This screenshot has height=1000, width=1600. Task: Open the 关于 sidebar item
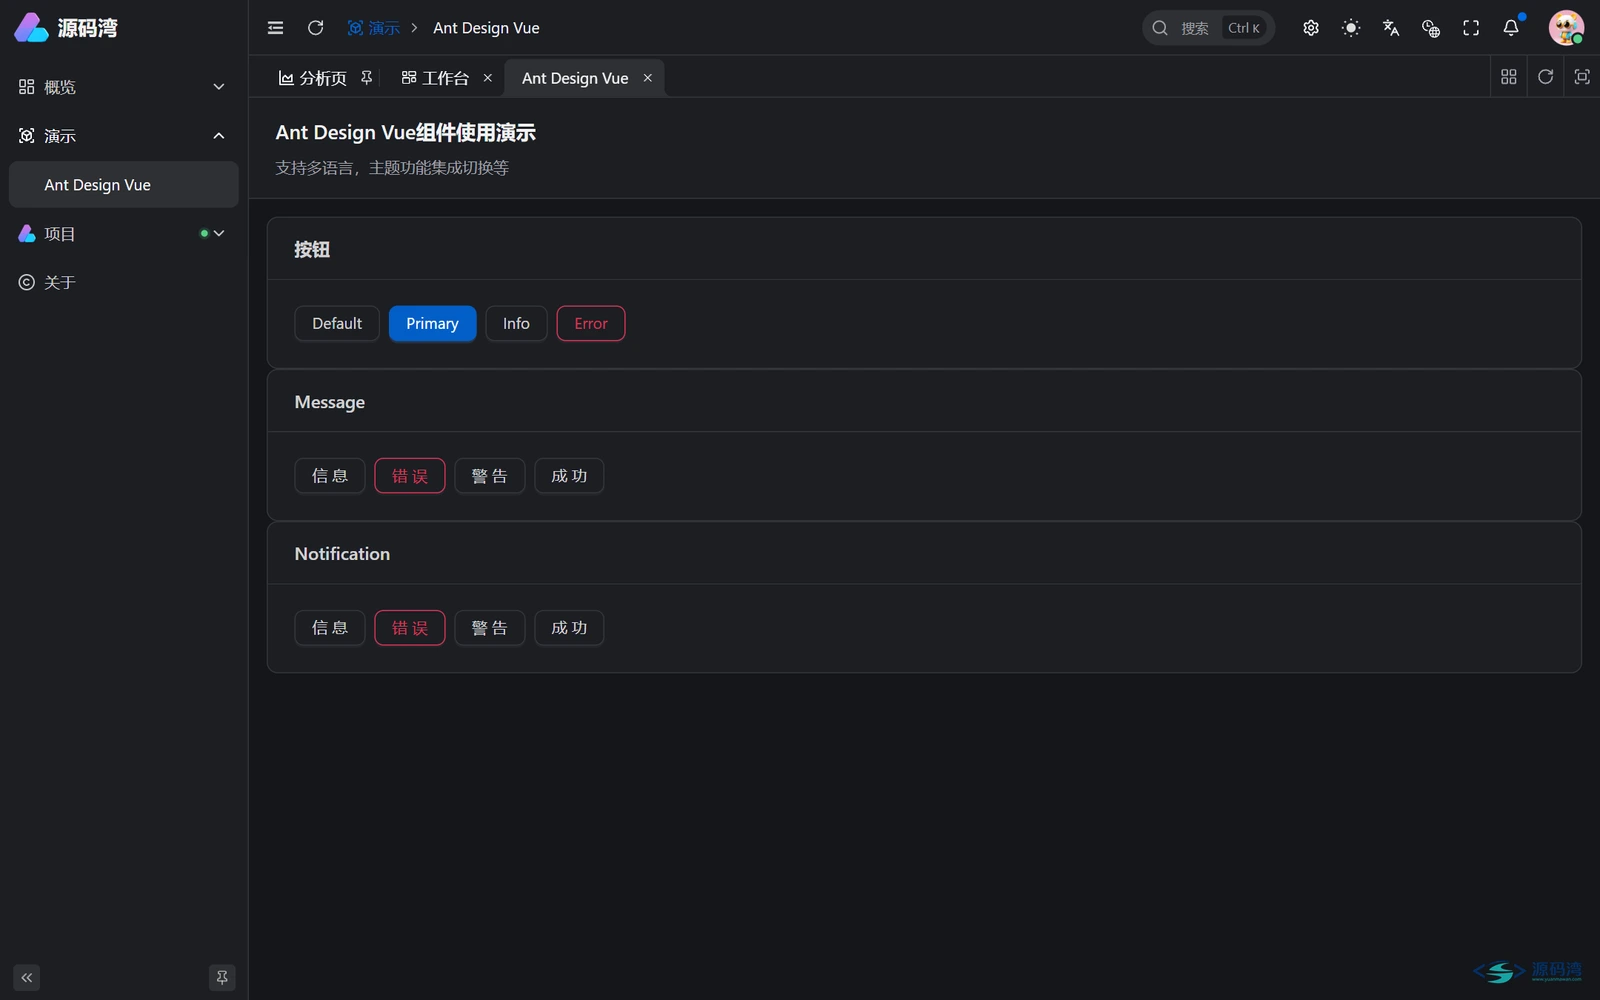point(124,283)
